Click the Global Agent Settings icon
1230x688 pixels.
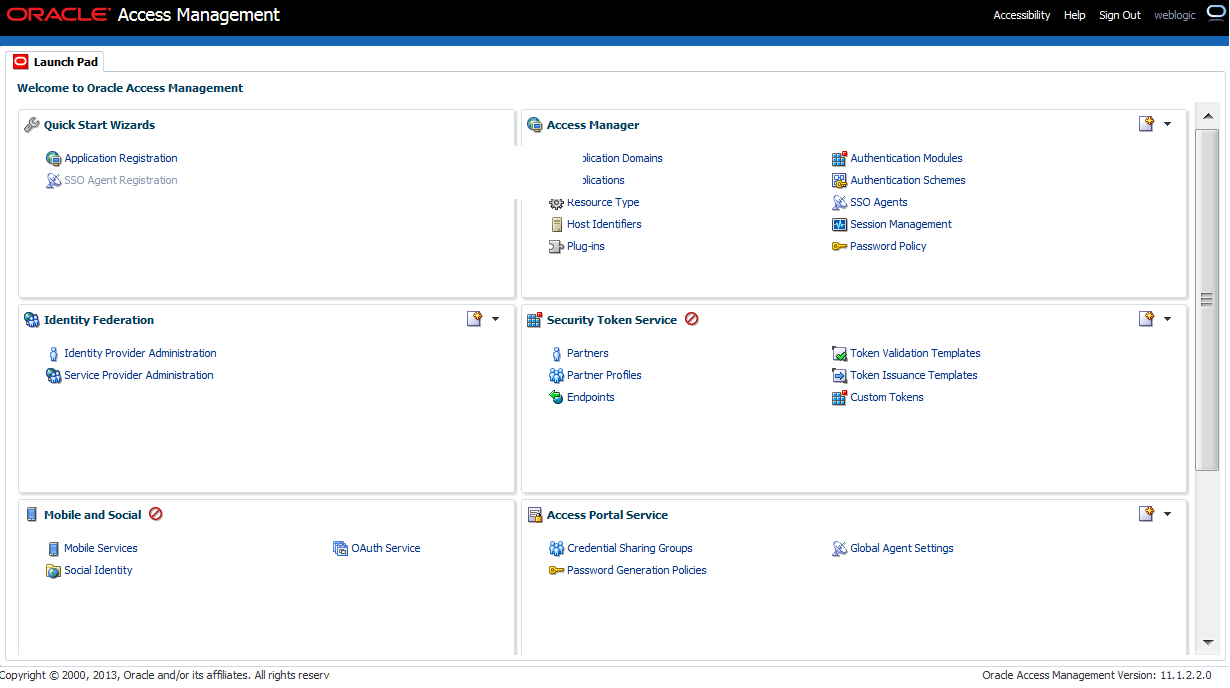pyautogui.click(x=840, y=549)
